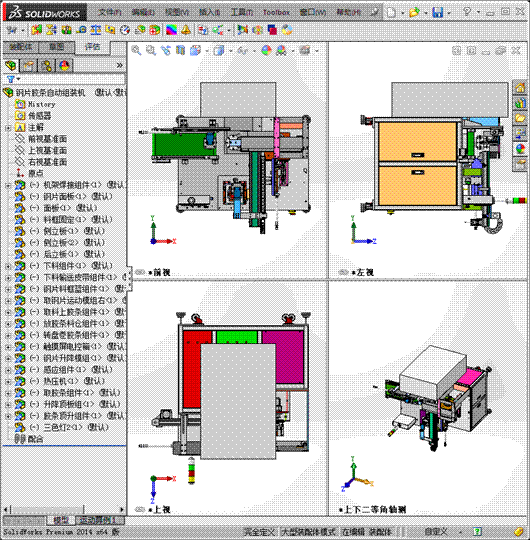Select the FeatureManager design tree tab
This screenshot has width=530, height=540.
(10, 65)
